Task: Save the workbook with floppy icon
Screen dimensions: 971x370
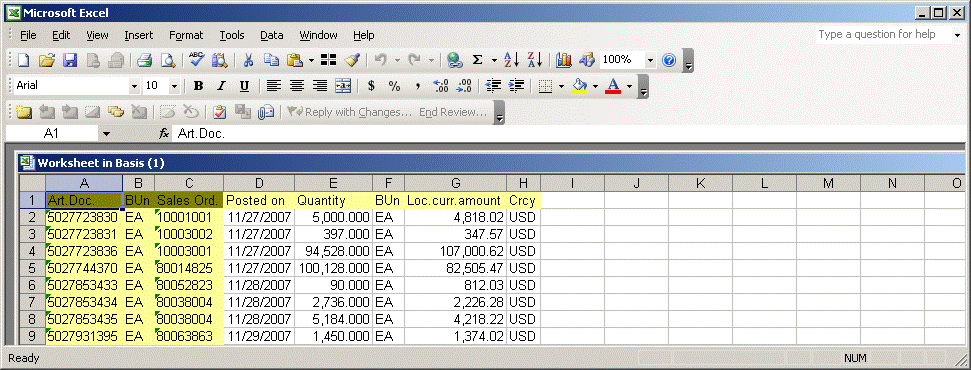Action: coord(70,60)
